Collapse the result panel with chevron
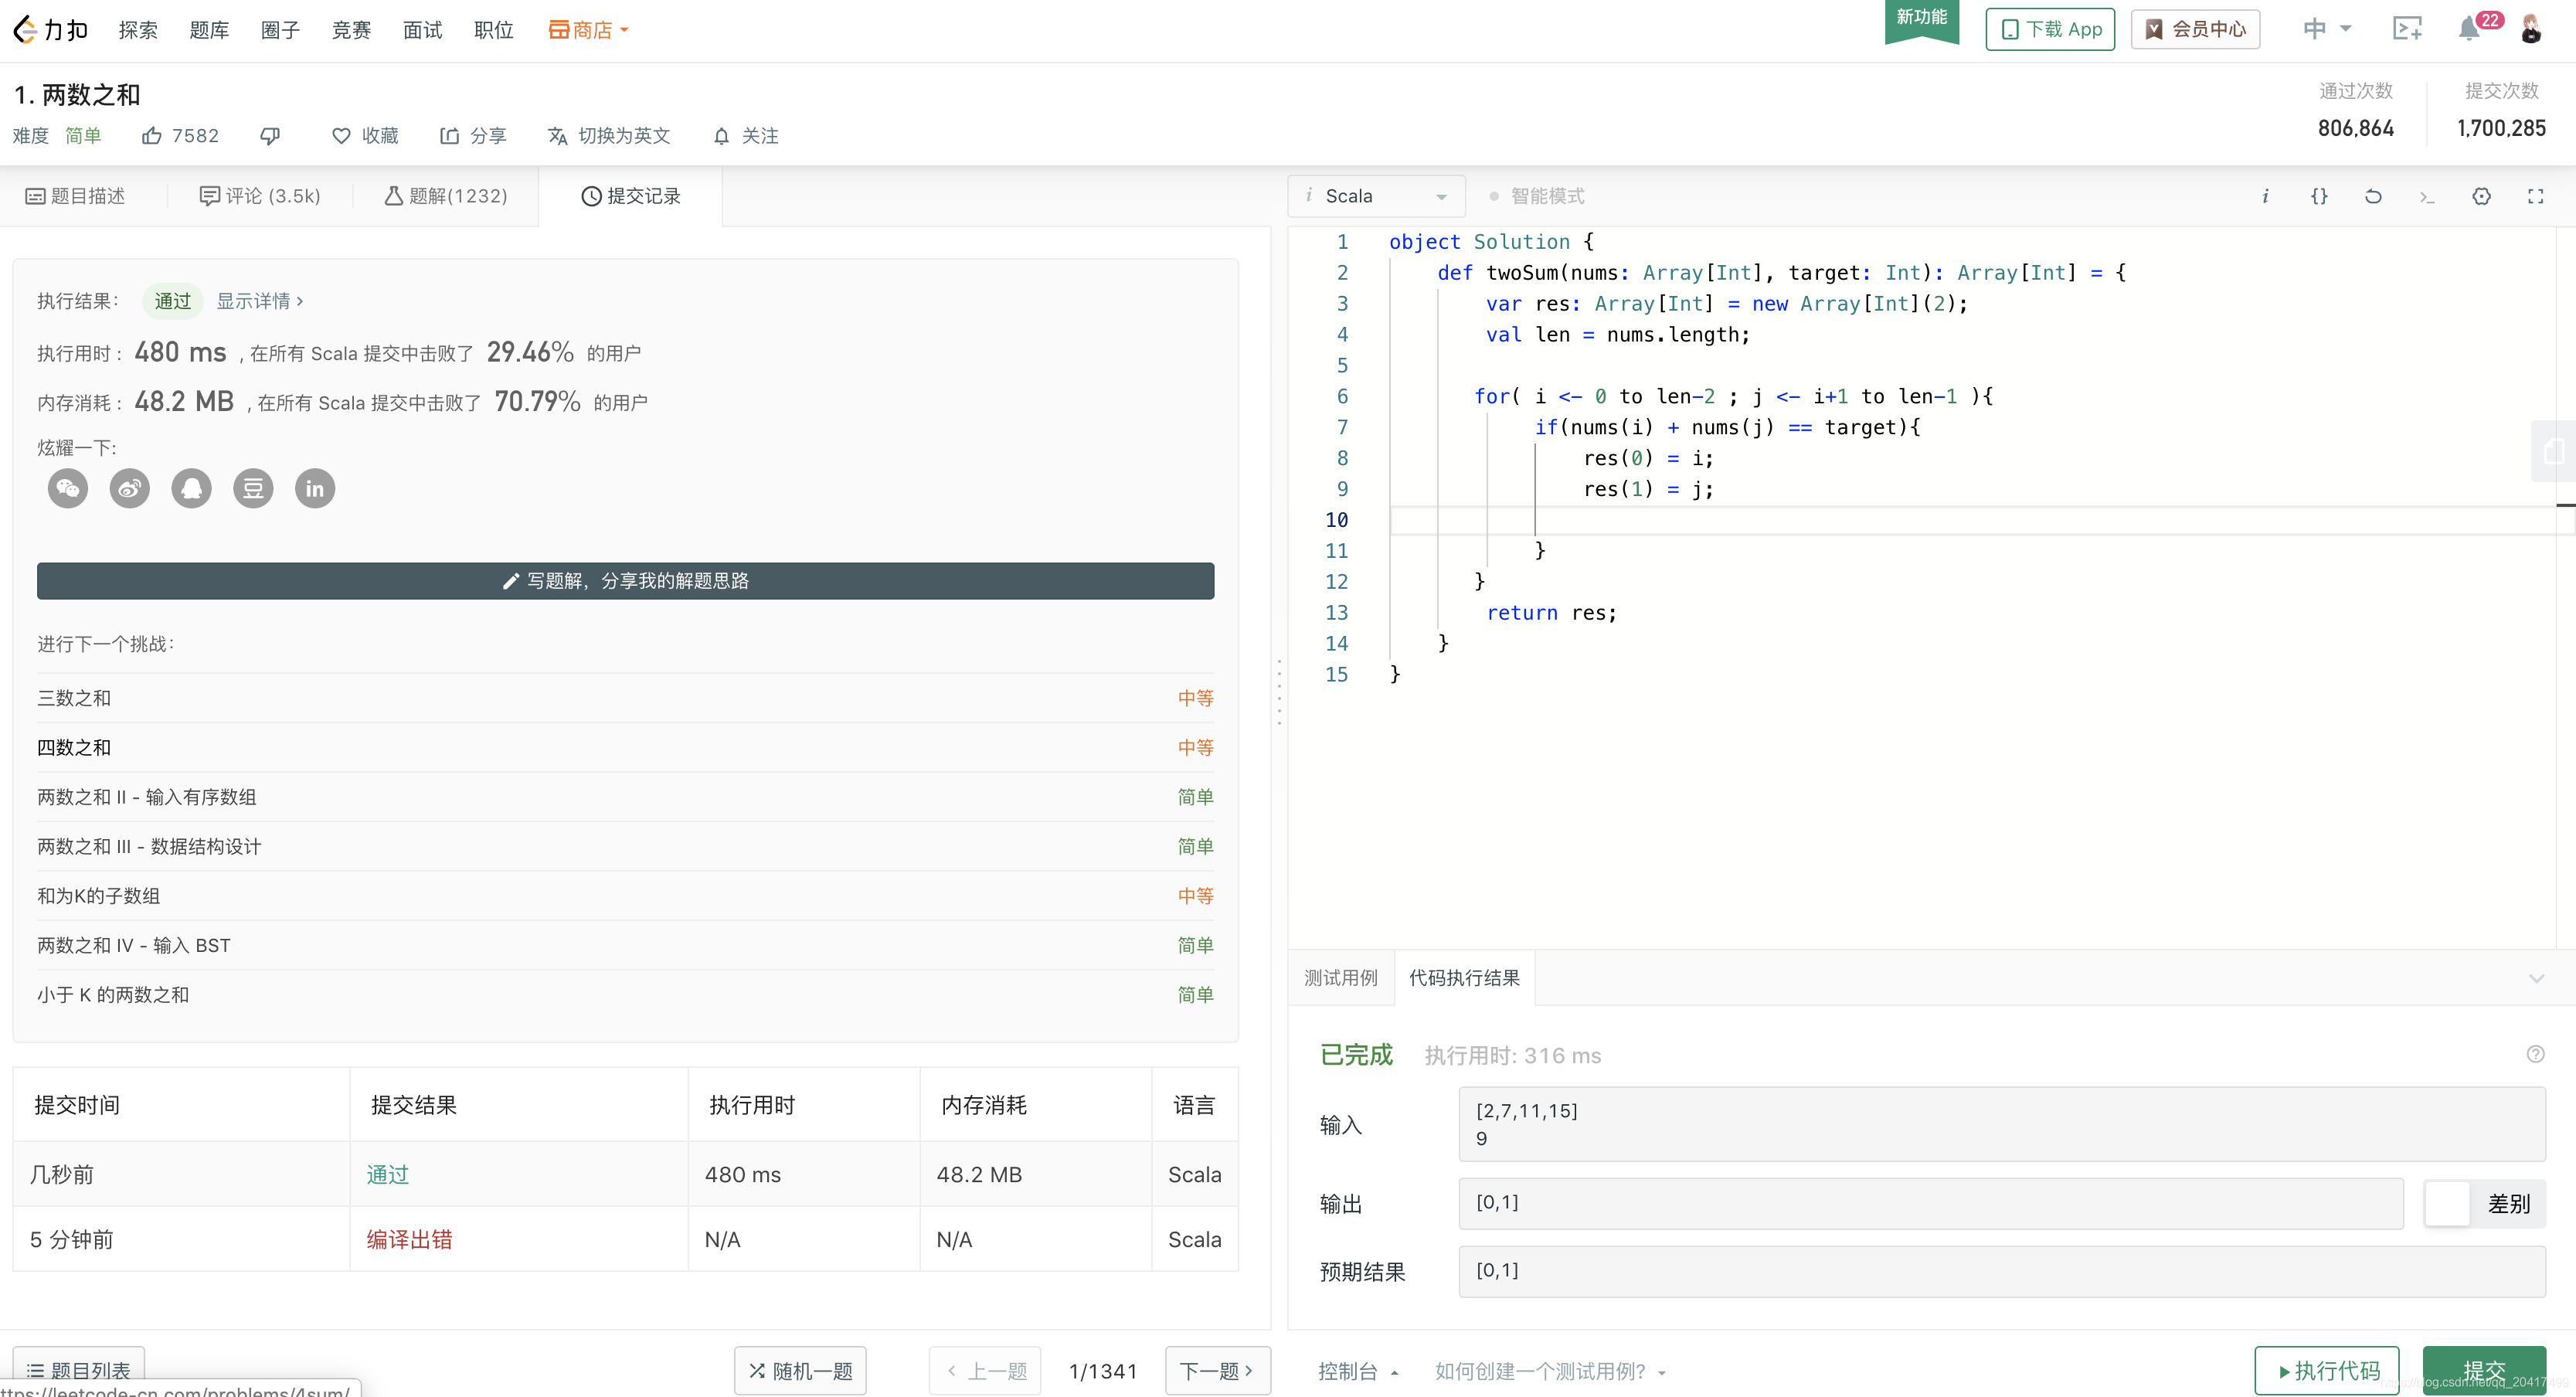Viewport: 2576px width, 1397px height. pos(2537,978)
